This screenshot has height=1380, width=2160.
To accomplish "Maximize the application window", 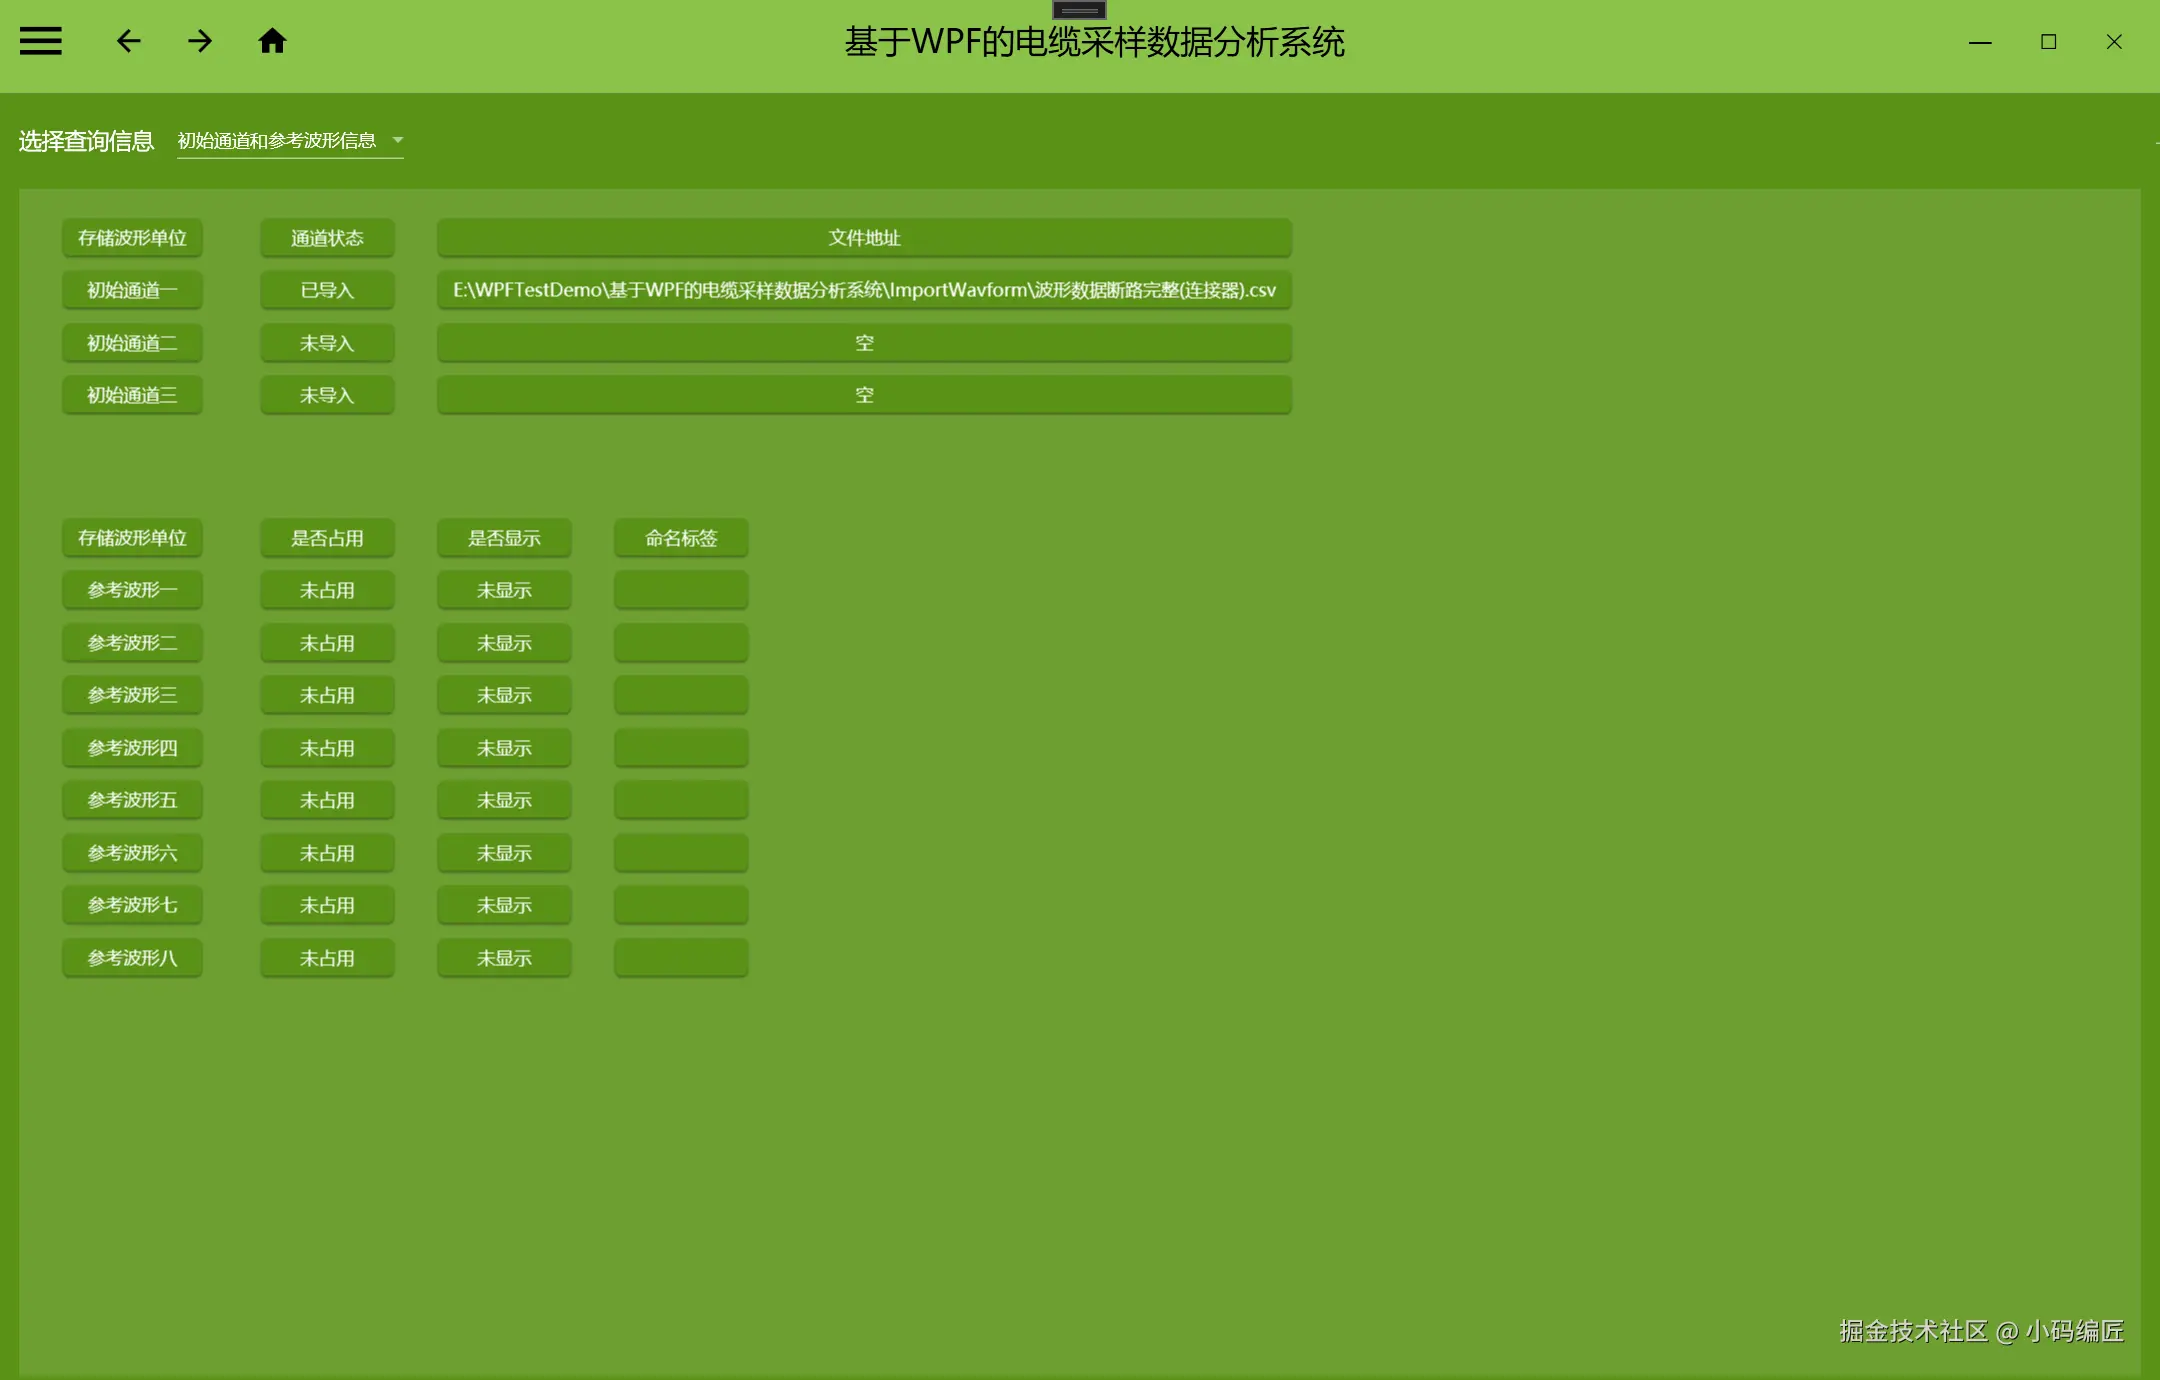I will pyautogui.click(x=2048, y=42).
